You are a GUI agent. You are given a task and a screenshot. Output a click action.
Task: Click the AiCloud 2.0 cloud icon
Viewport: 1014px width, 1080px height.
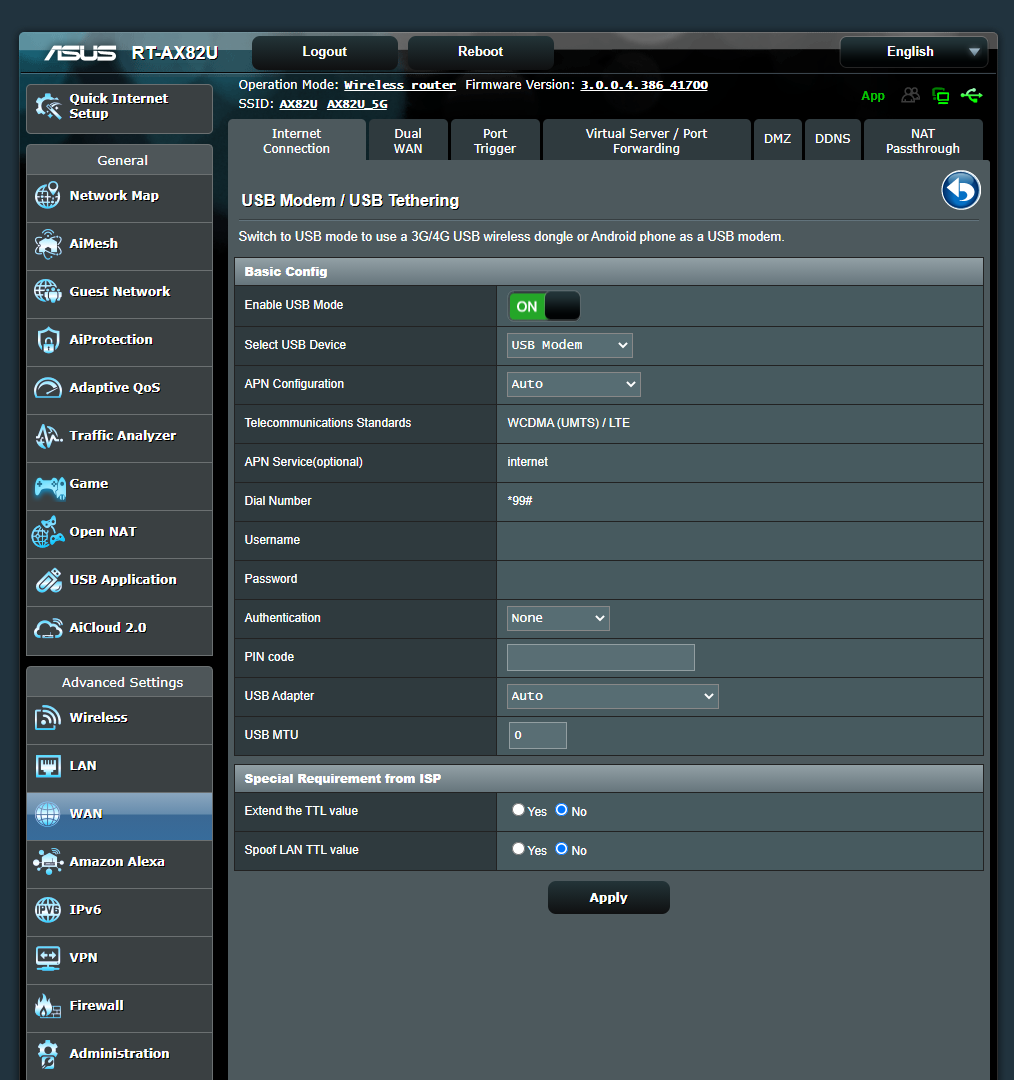[x=48, y=628]
